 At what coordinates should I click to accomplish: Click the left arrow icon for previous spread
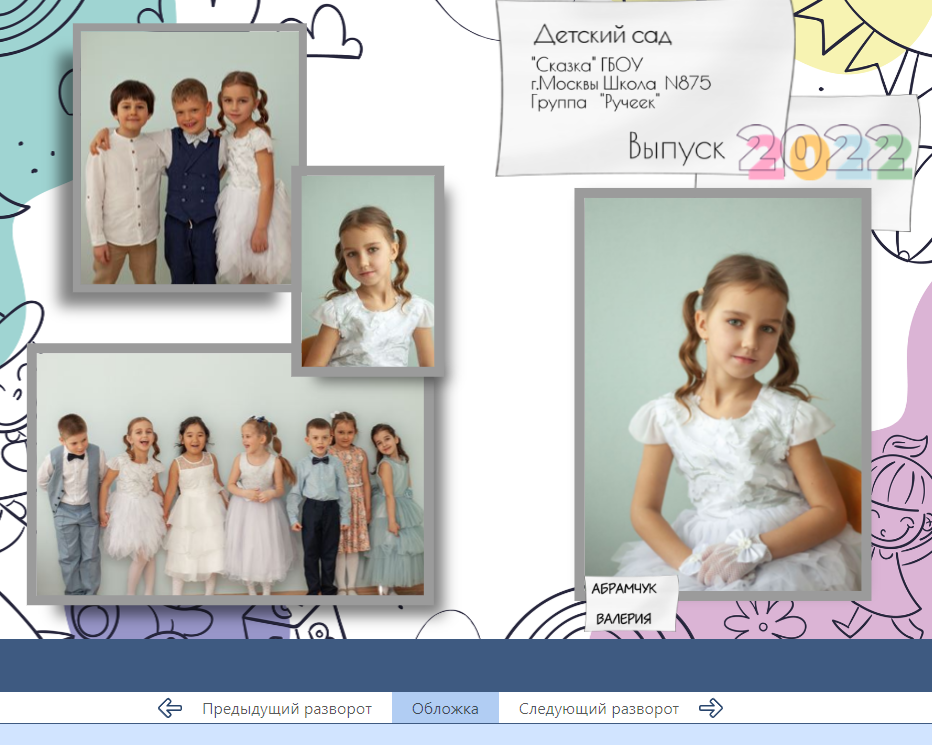[170, 708]
